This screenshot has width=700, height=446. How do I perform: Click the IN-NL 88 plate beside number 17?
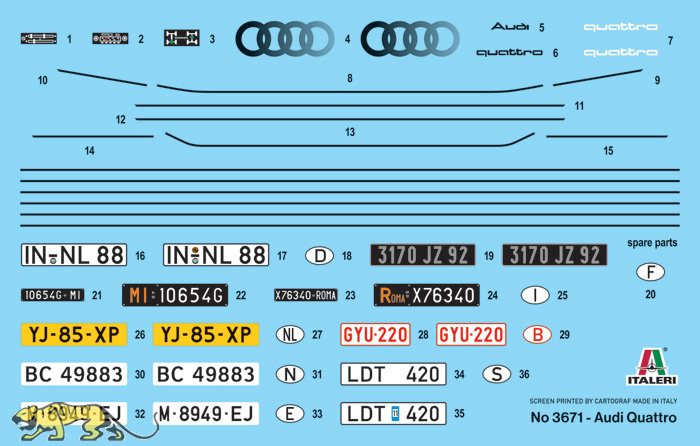pyautogui.click(x=216, y=255)
